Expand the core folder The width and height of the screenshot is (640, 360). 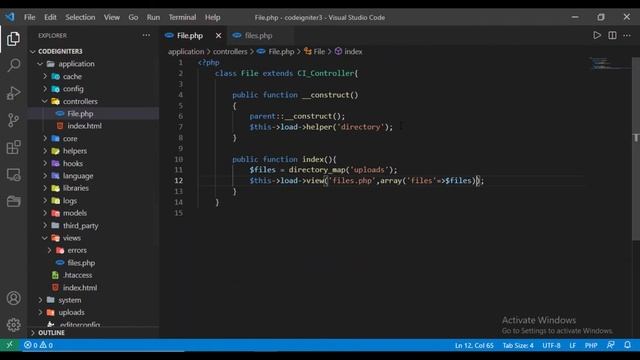pos(93,138)
